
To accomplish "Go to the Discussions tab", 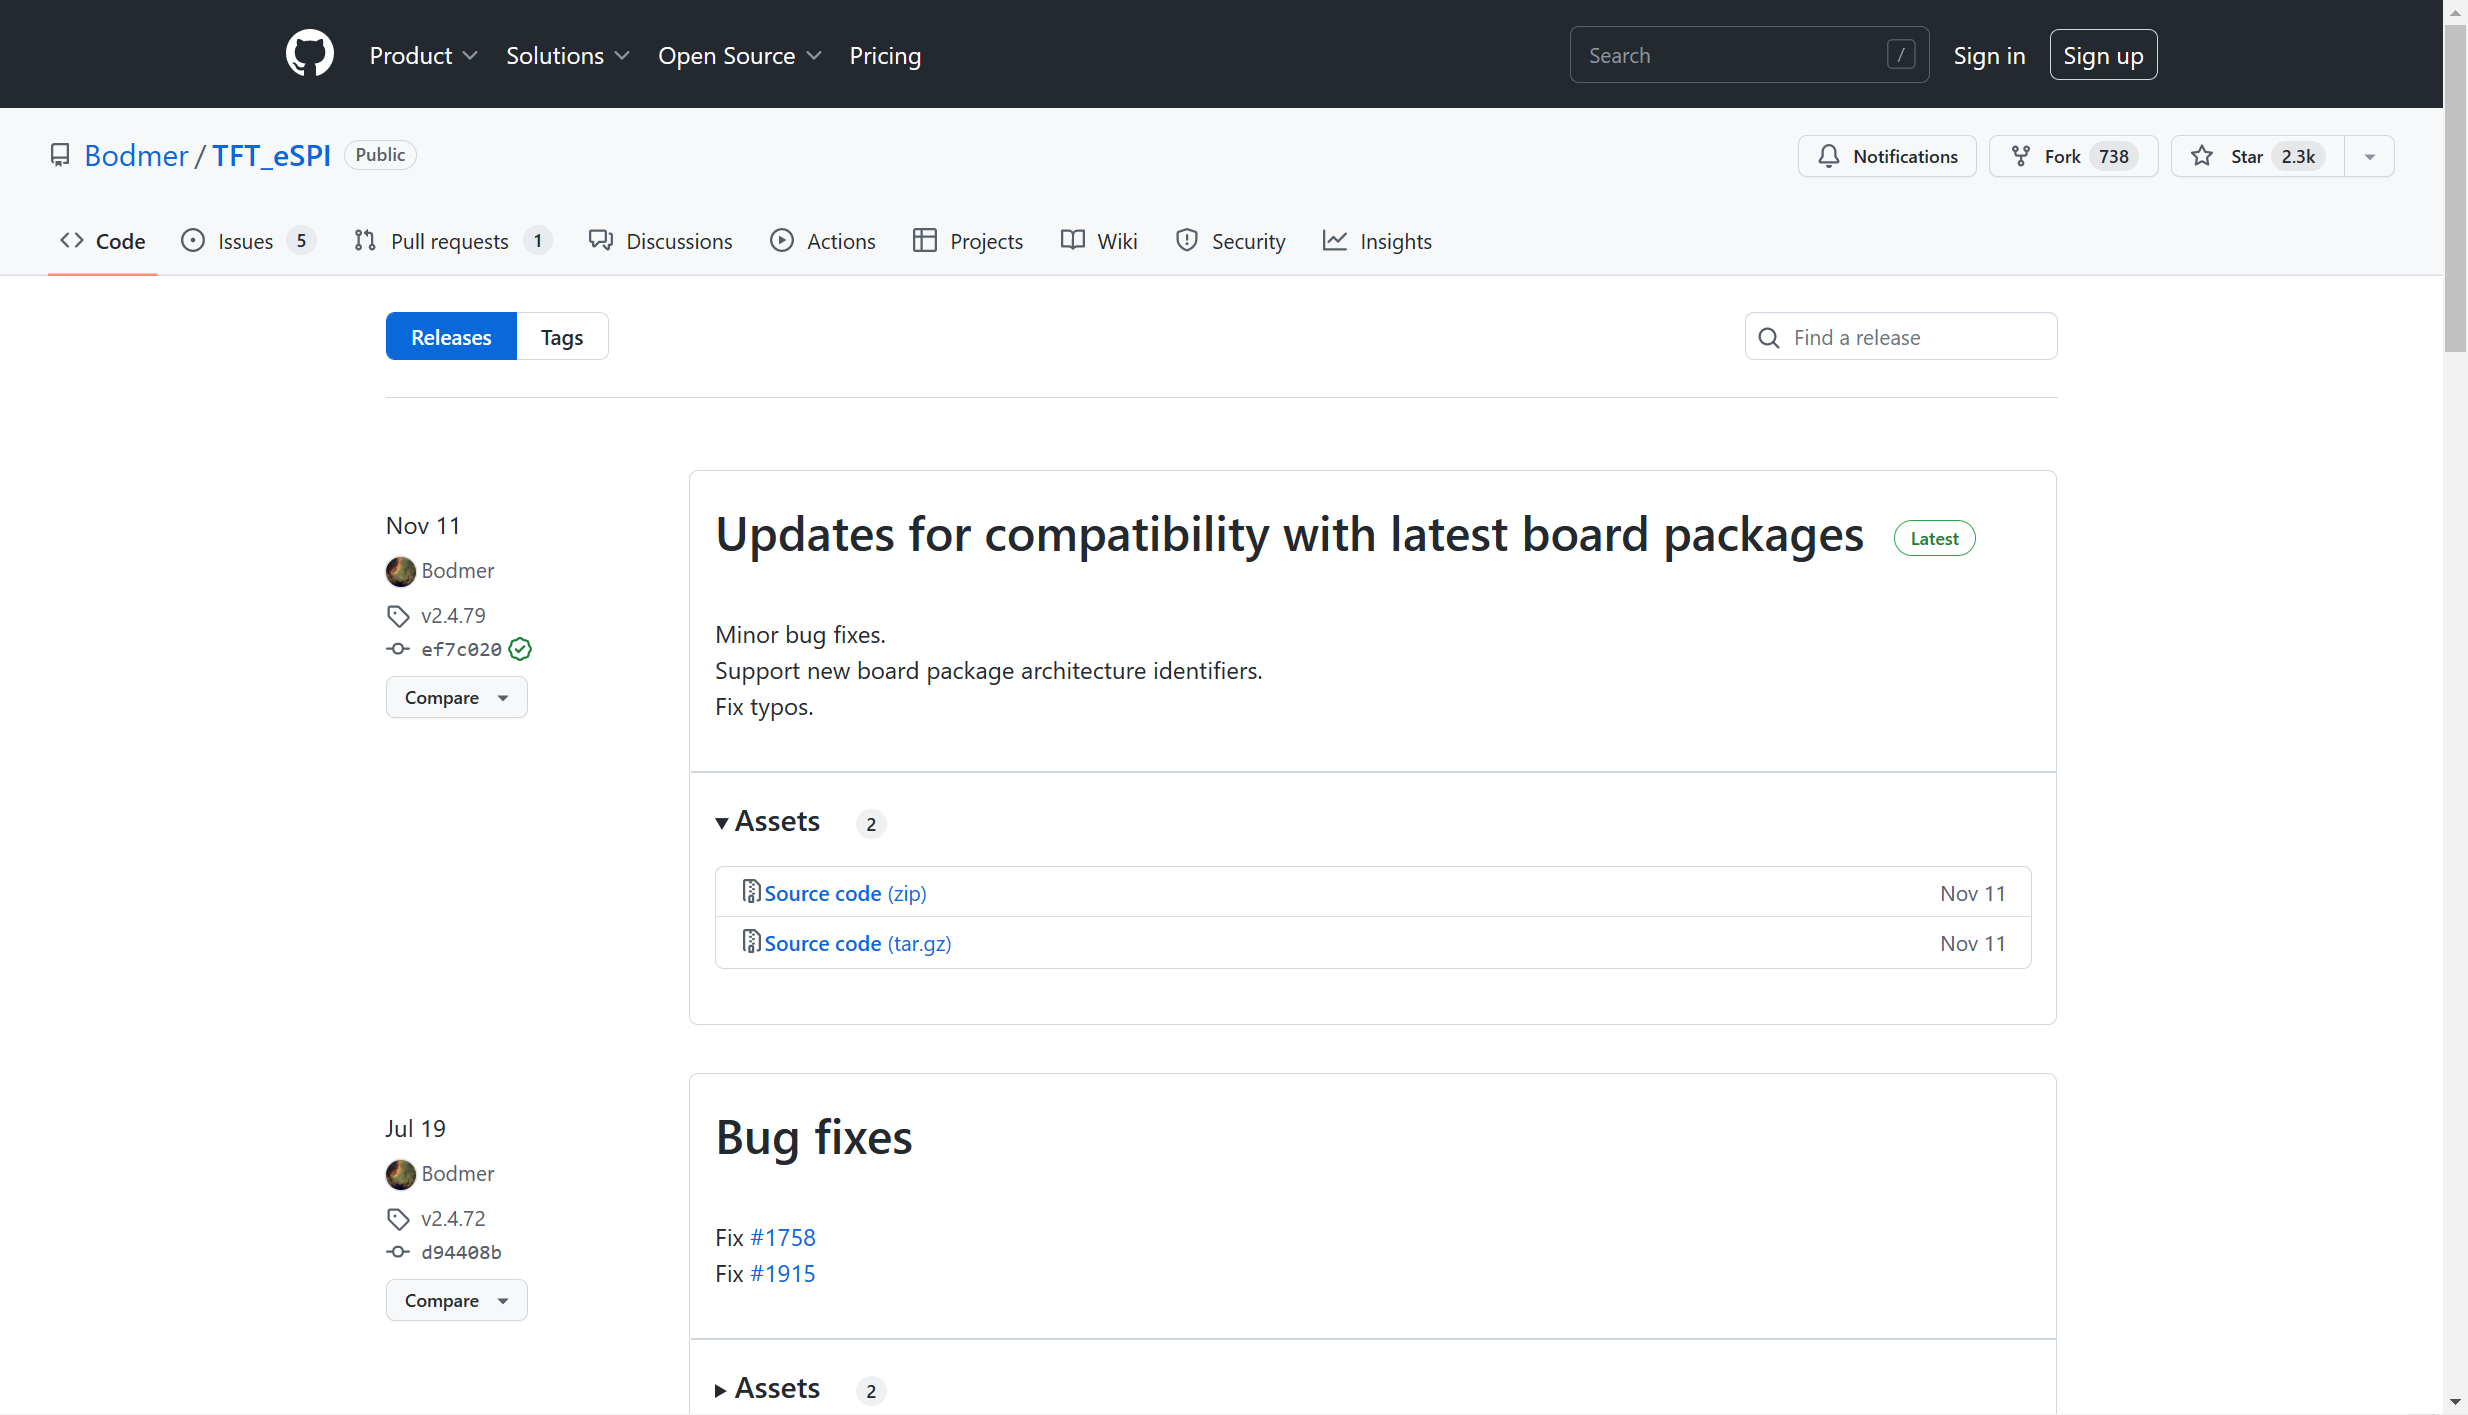I will tap(661, 241).
